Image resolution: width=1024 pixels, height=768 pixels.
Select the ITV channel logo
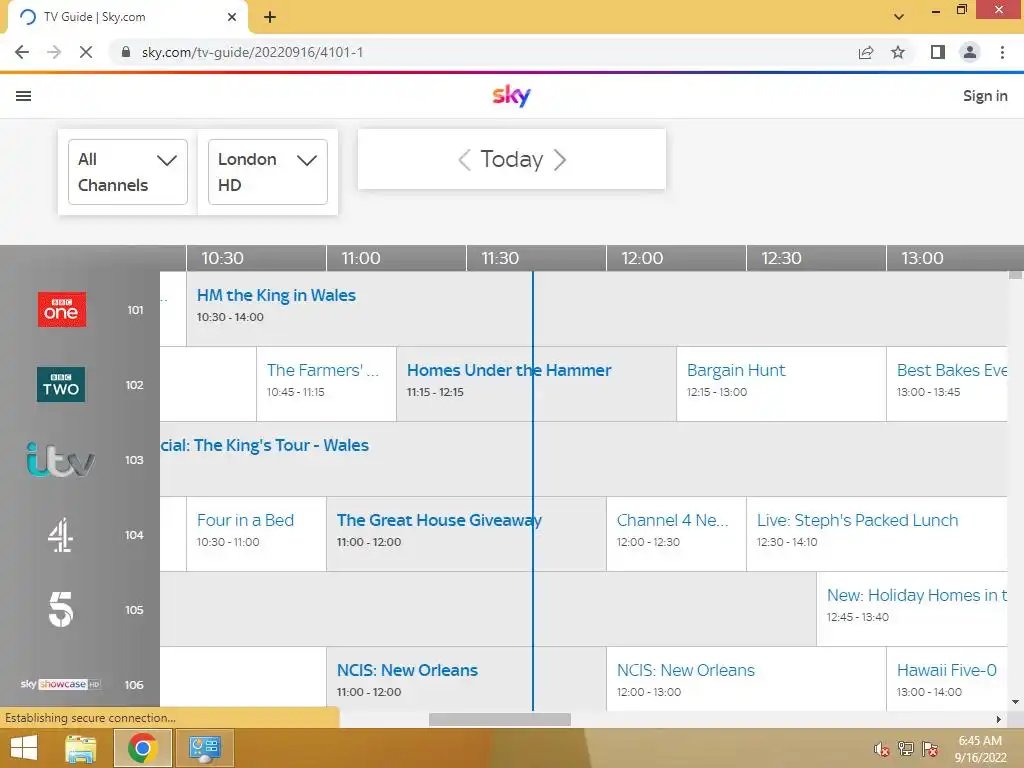click(x=61, y=459)
